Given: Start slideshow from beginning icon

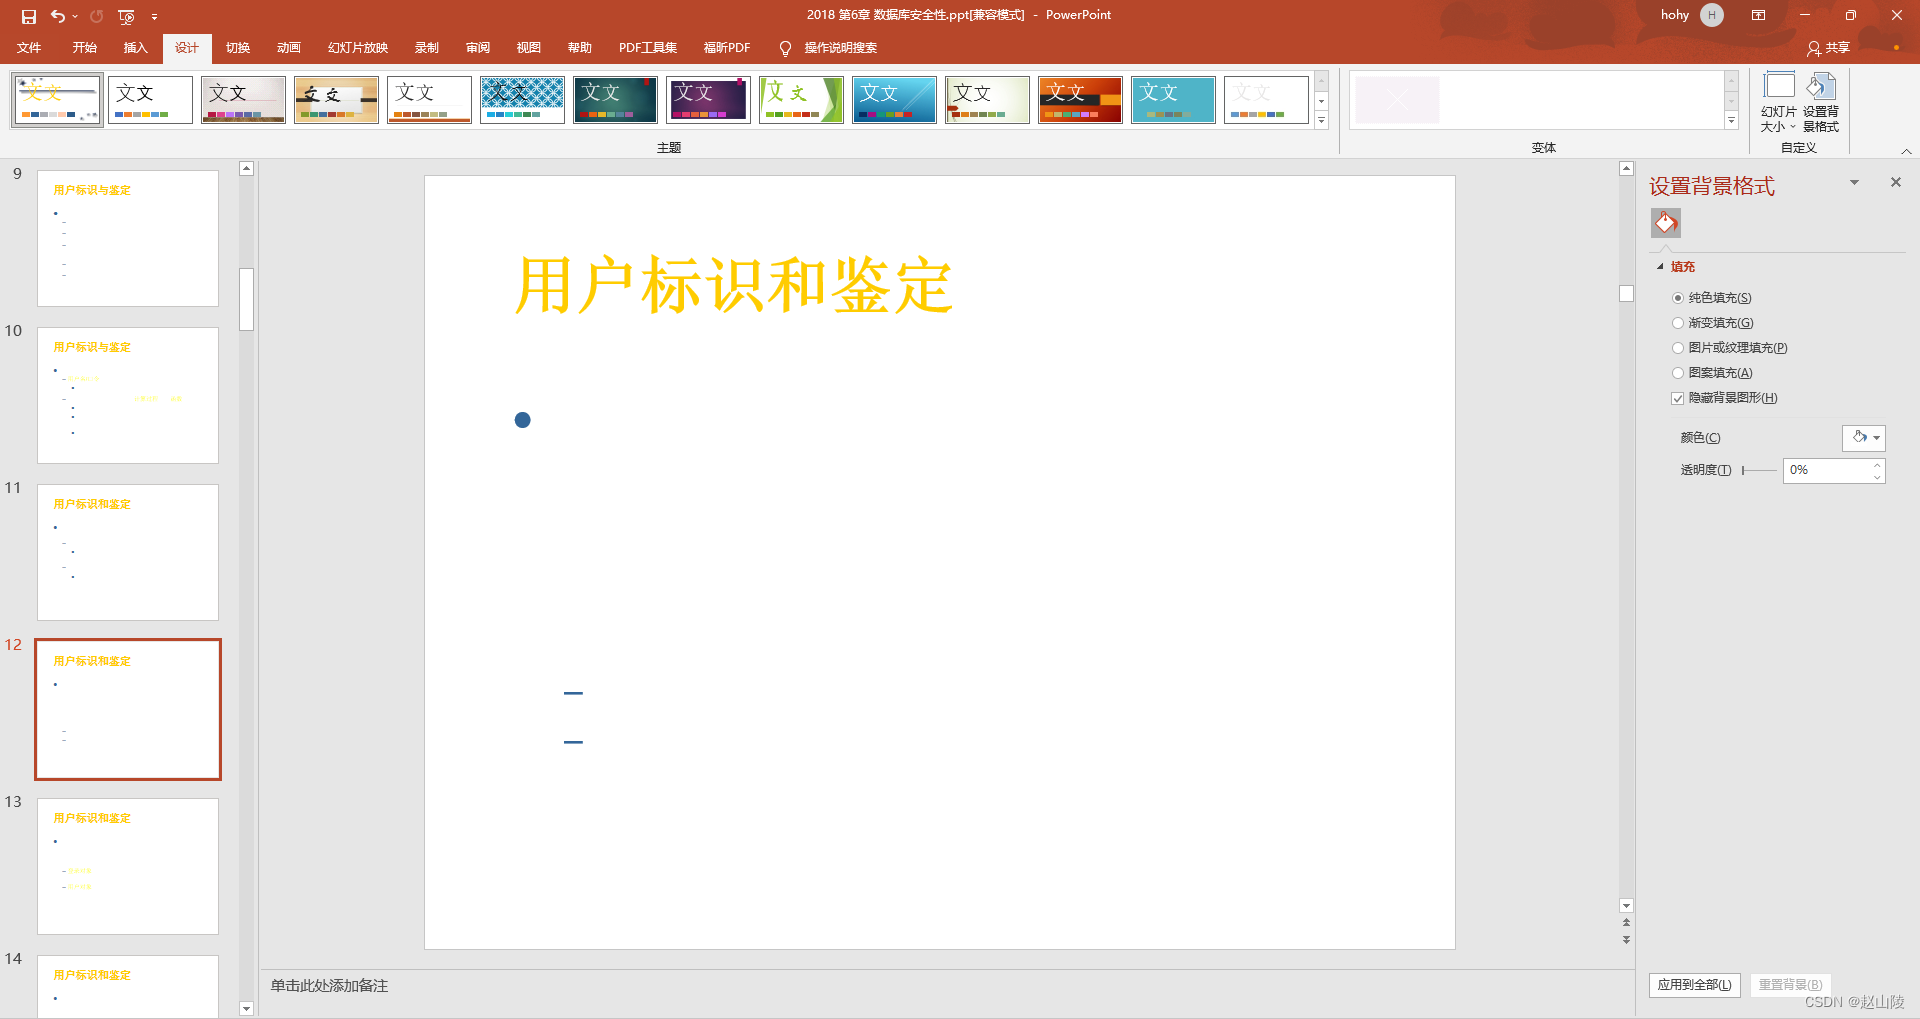Looking at the screenshot, I should point(126,16).
